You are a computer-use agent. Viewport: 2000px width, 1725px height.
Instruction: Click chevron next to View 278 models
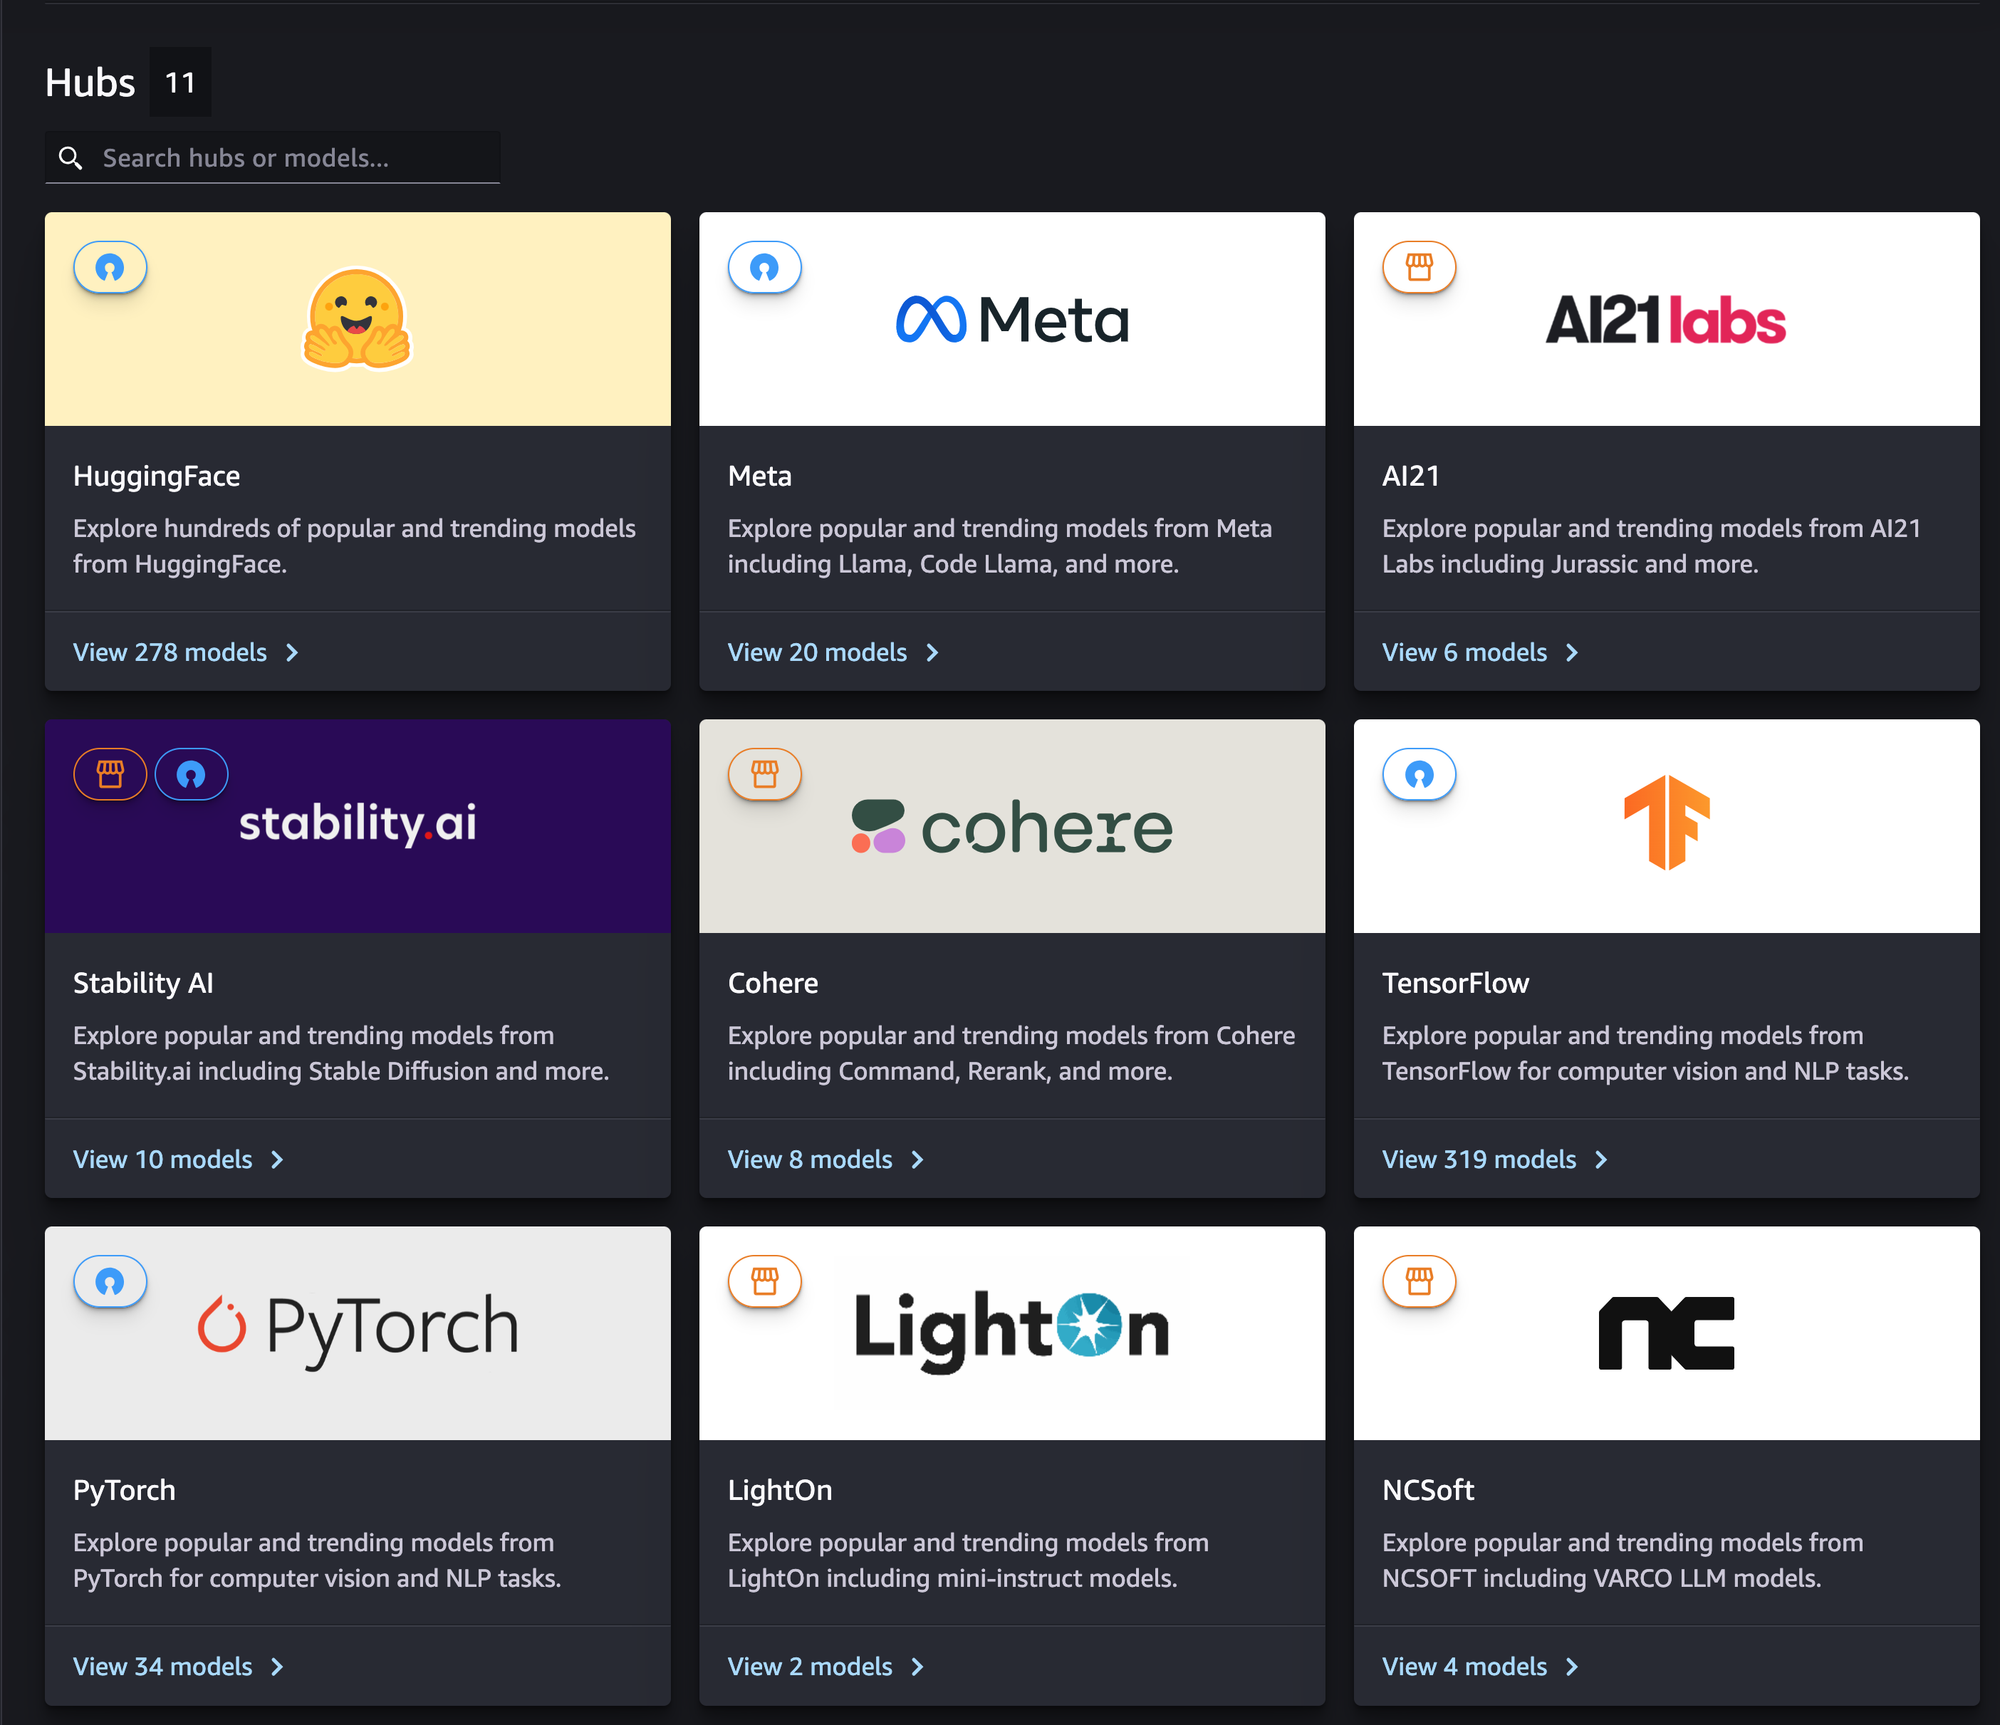[x=292, y=653]
